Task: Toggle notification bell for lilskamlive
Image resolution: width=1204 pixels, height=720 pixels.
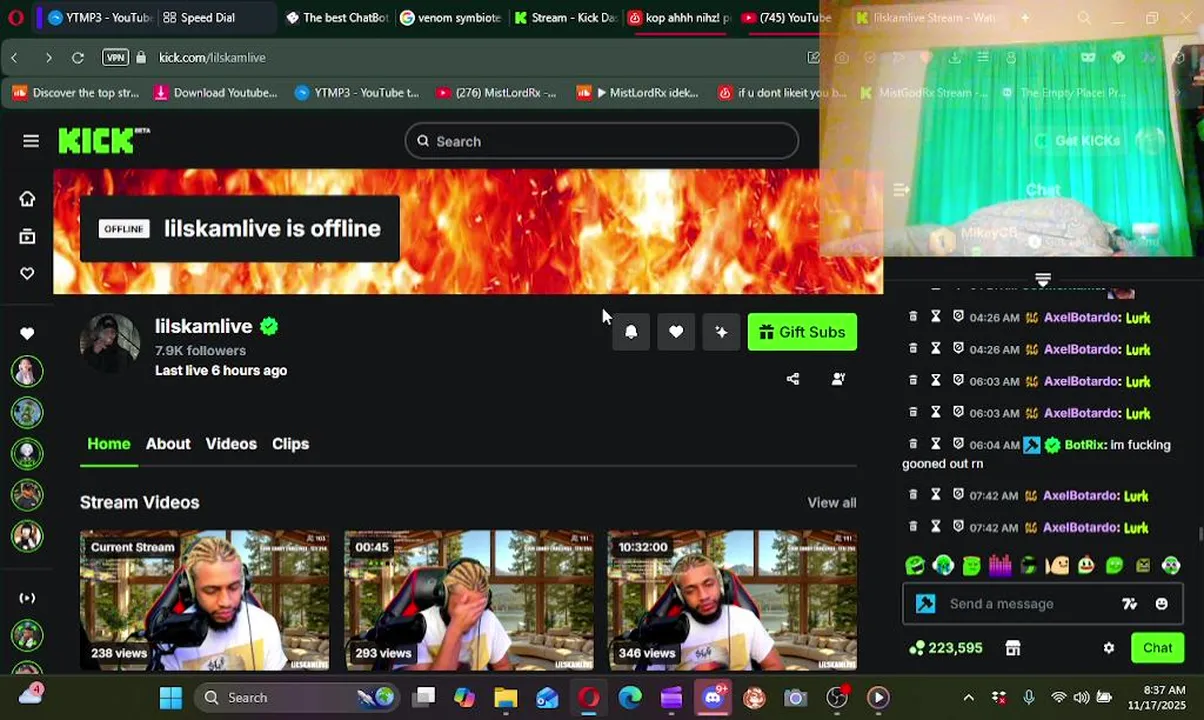Action: [631, 332]
